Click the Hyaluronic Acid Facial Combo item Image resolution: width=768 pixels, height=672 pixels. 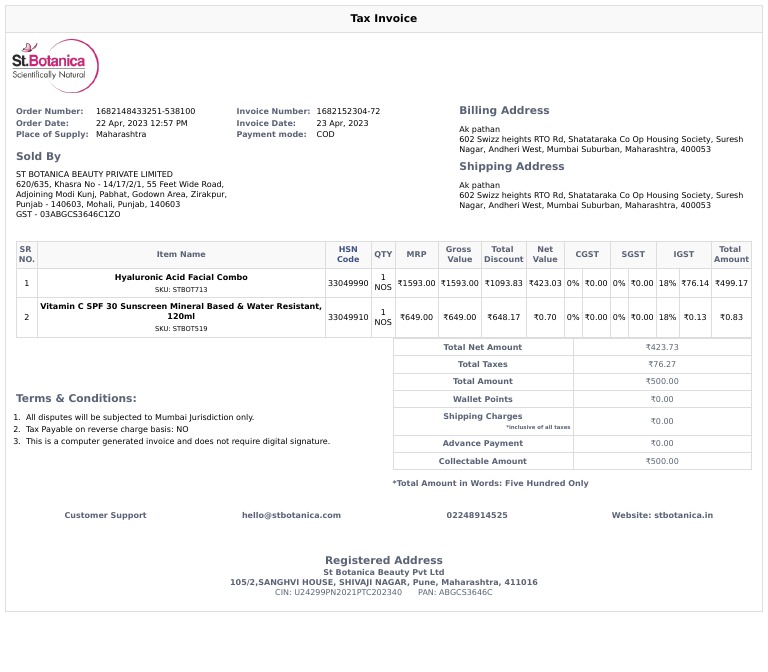point(181,277)
